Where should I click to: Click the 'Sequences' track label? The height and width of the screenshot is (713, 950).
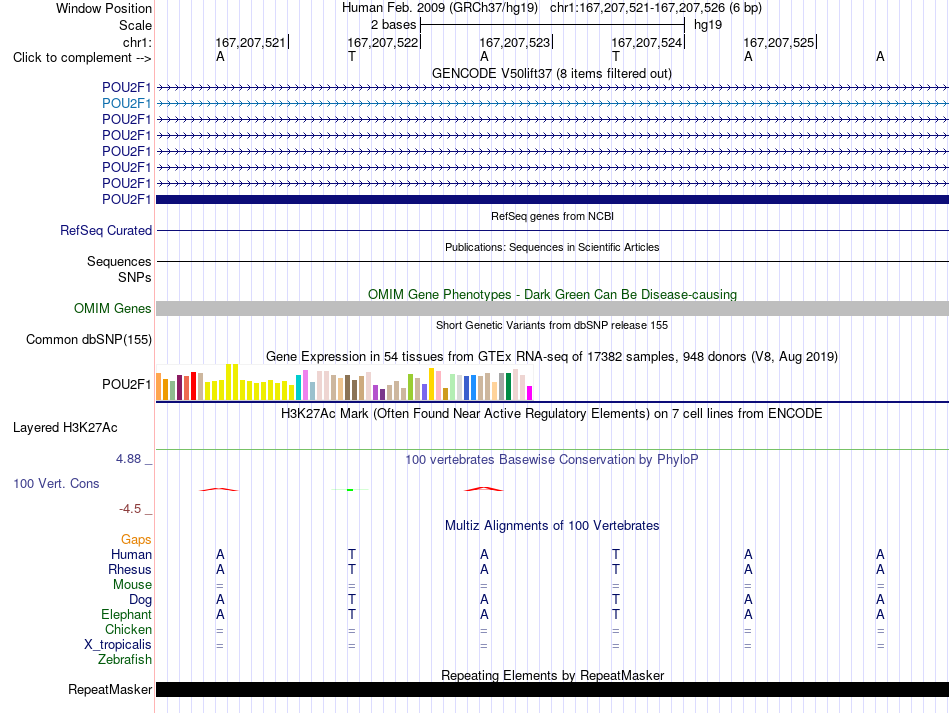tap(119, 261)
